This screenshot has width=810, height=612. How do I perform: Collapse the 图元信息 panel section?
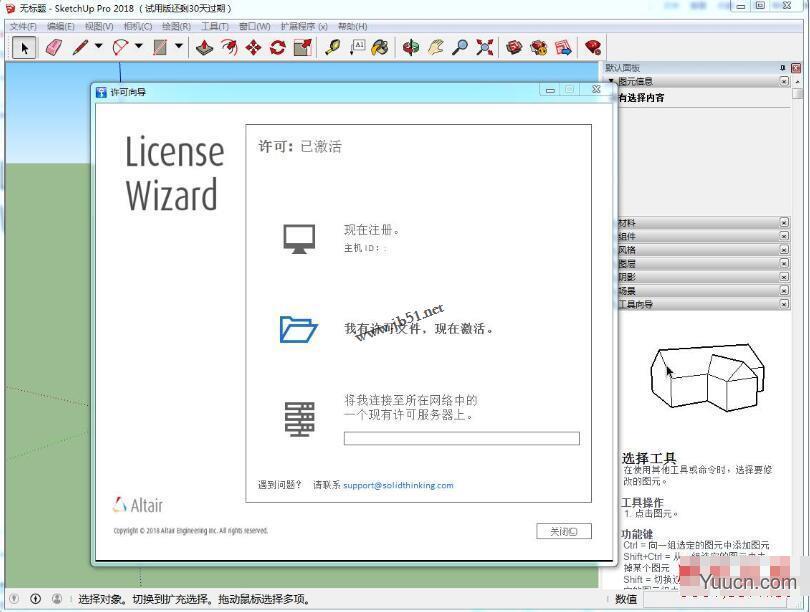pyautogui.click(x=612, y=81)
